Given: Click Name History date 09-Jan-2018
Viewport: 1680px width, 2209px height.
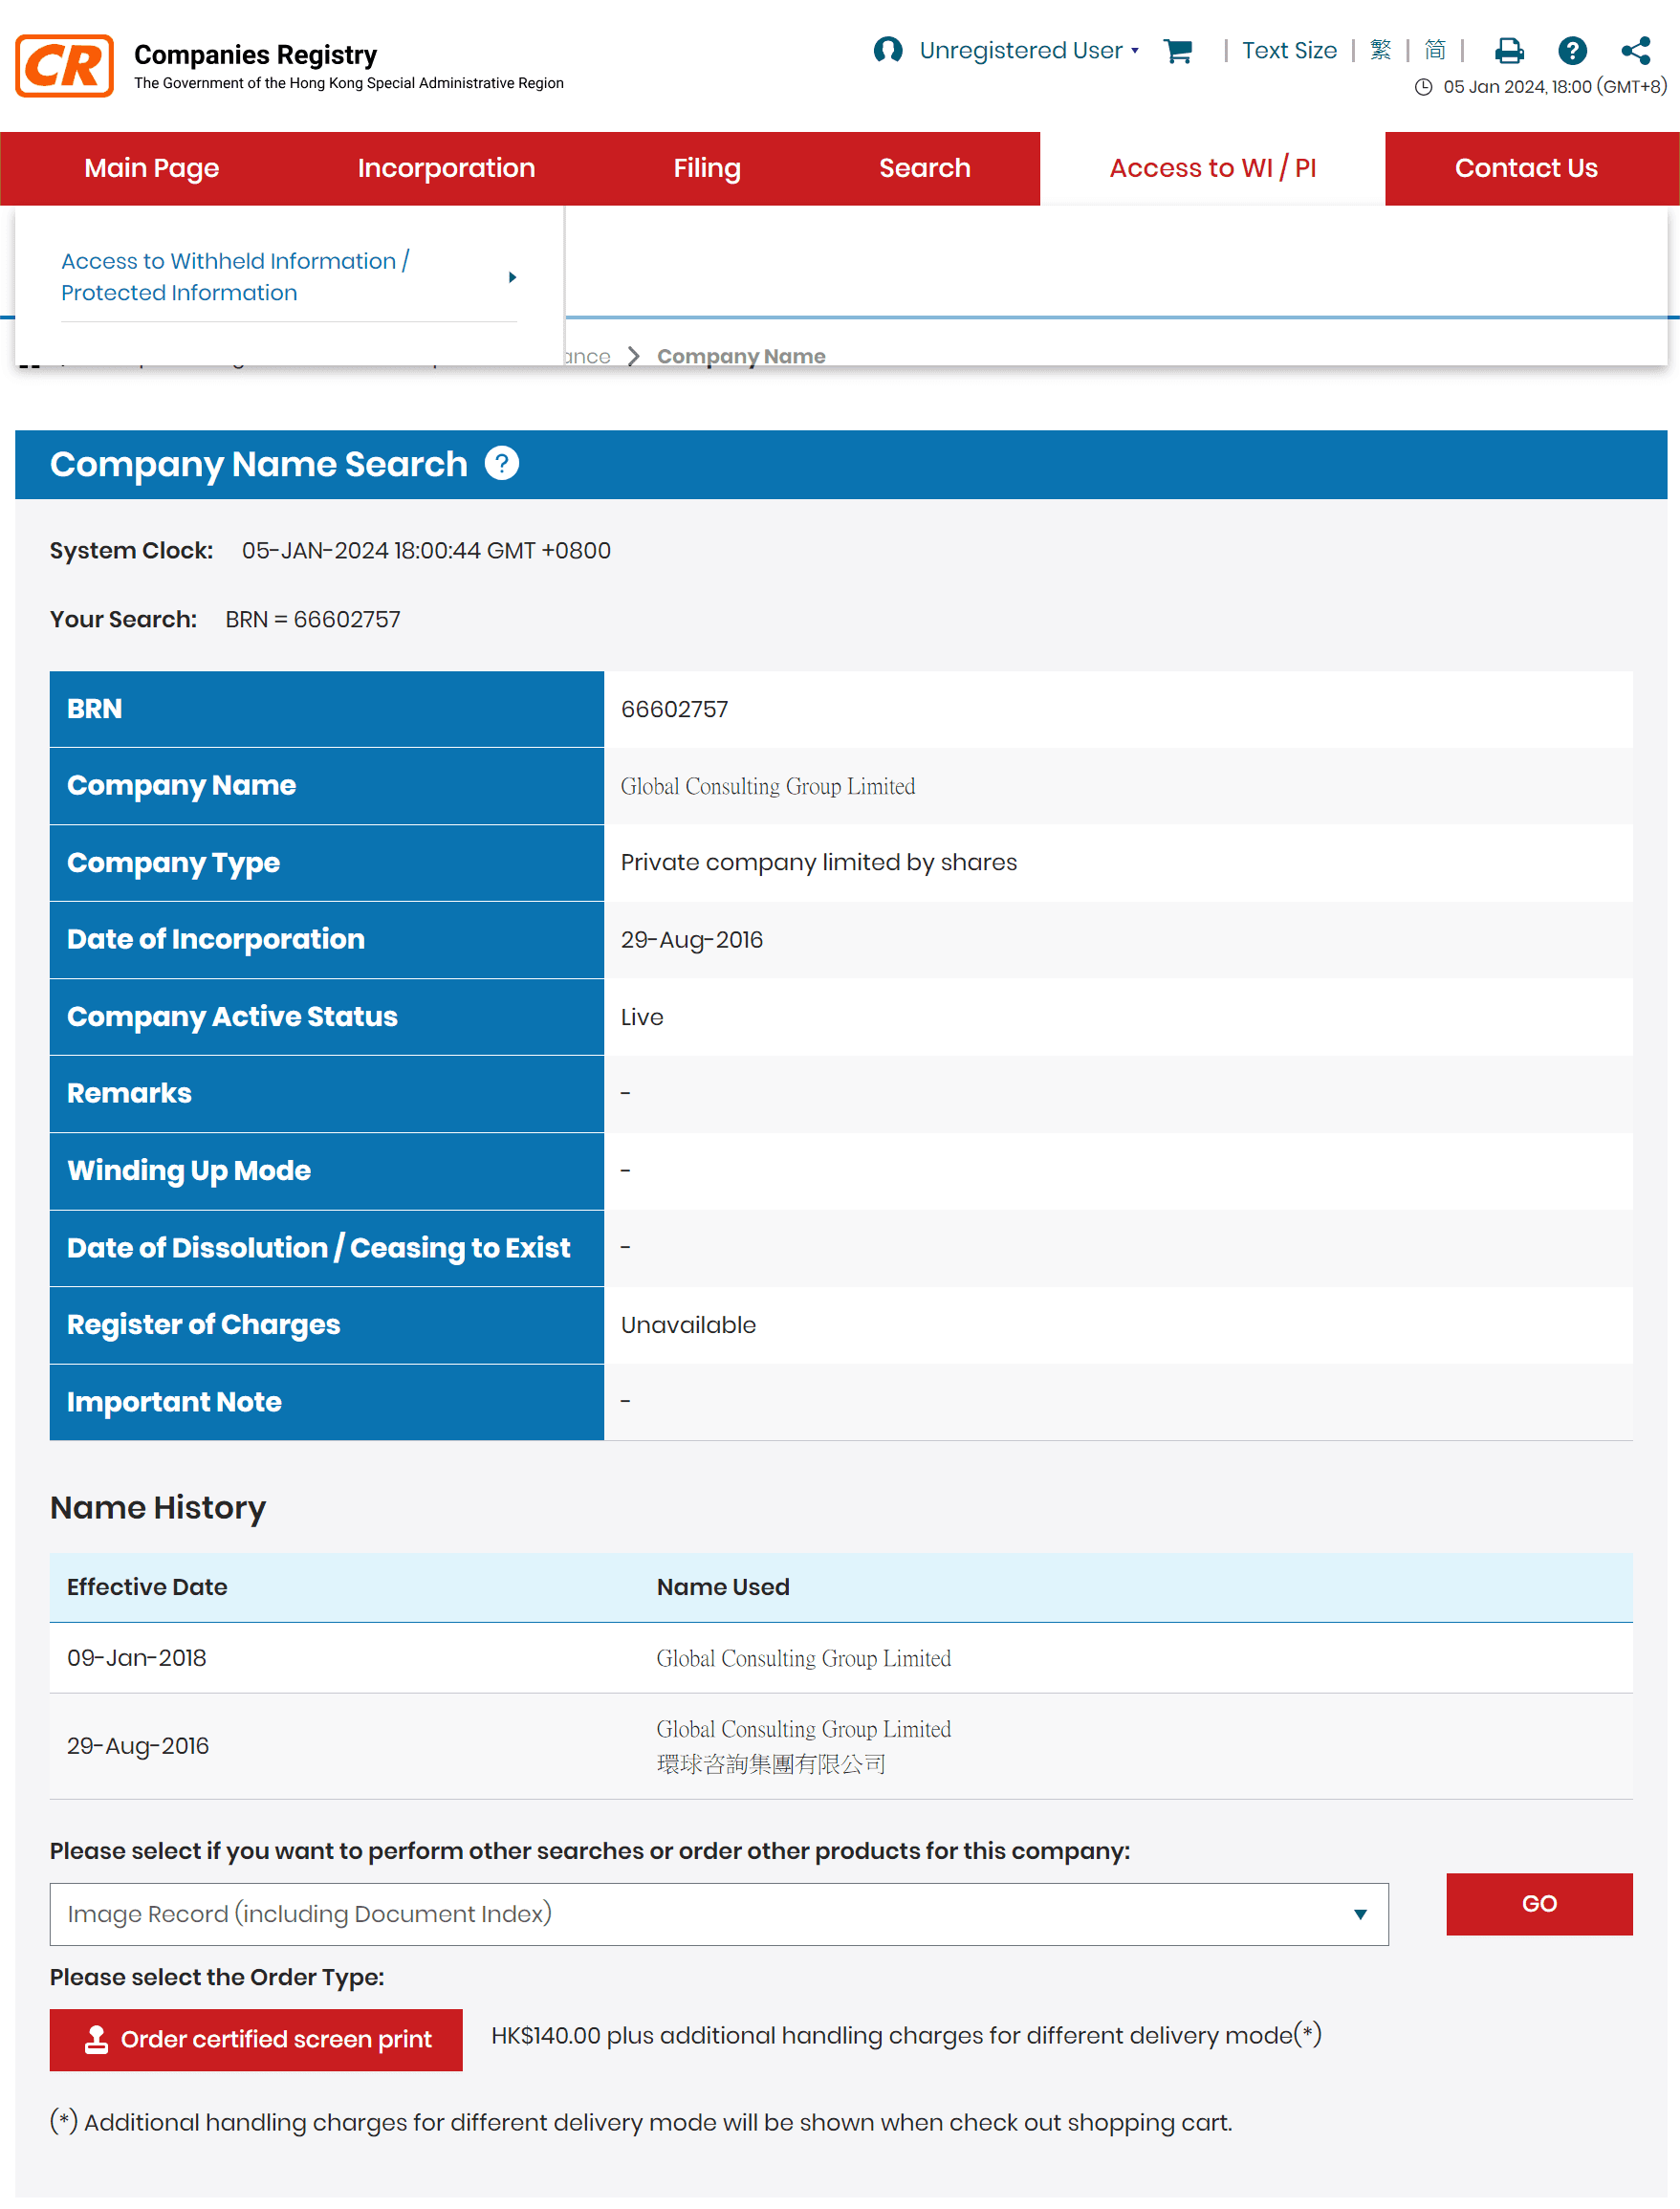Looking at the screenshot, I should tap(137, 1658).
